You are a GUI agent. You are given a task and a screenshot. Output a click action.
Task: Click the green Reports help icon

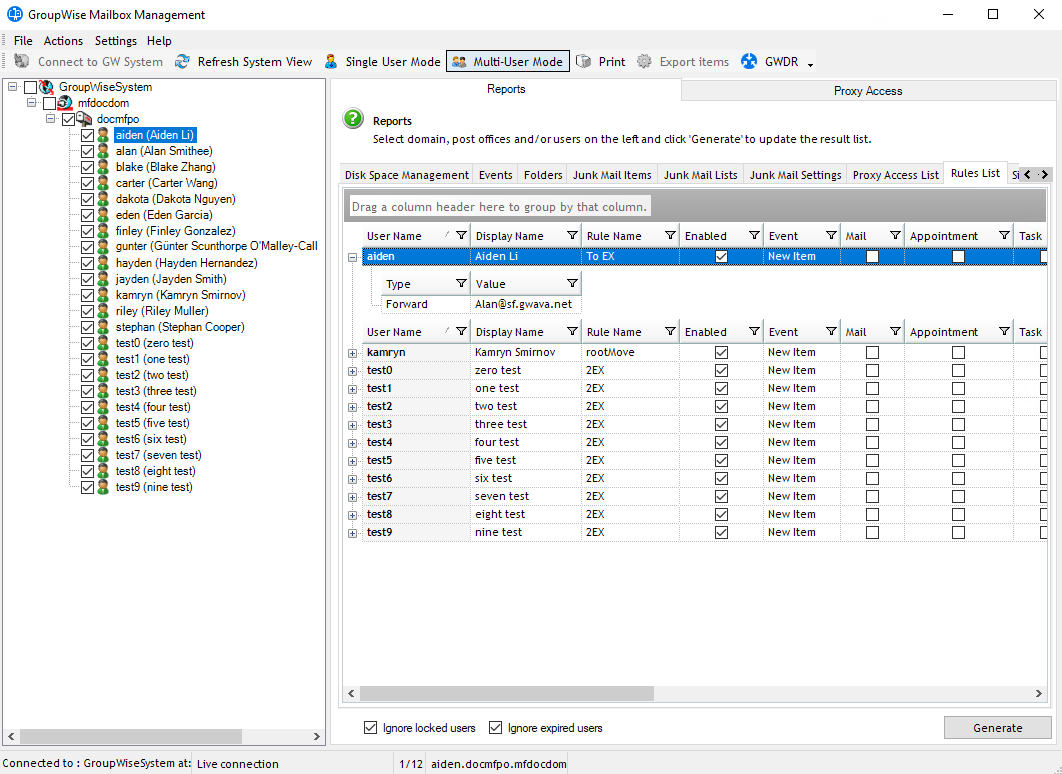point(352,118)
